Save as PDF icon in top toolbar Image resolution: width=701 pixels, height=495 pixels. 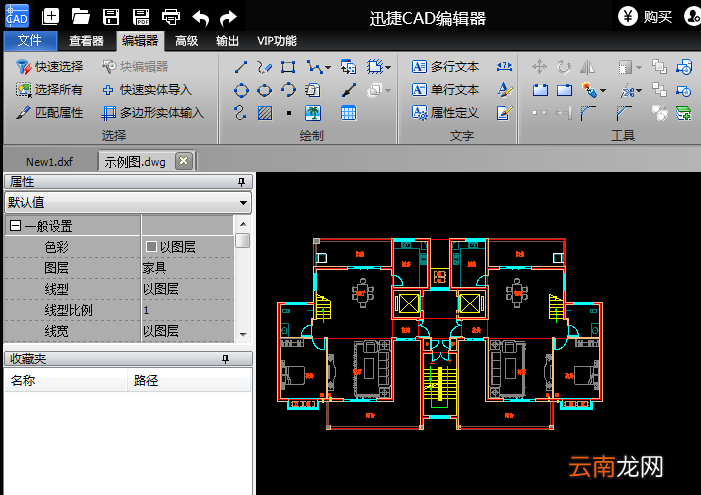pos(141,17)
